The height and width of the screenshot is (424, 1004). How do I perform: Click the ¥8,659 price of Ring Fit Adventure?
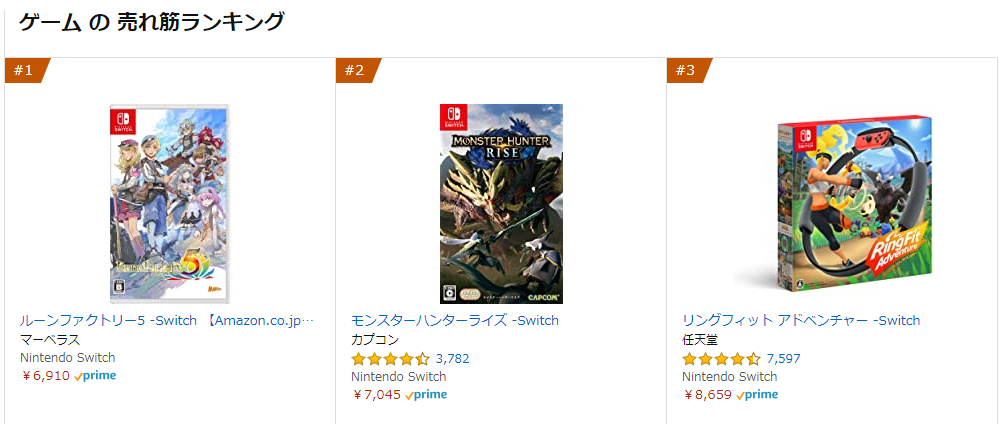tap(707, 394)
